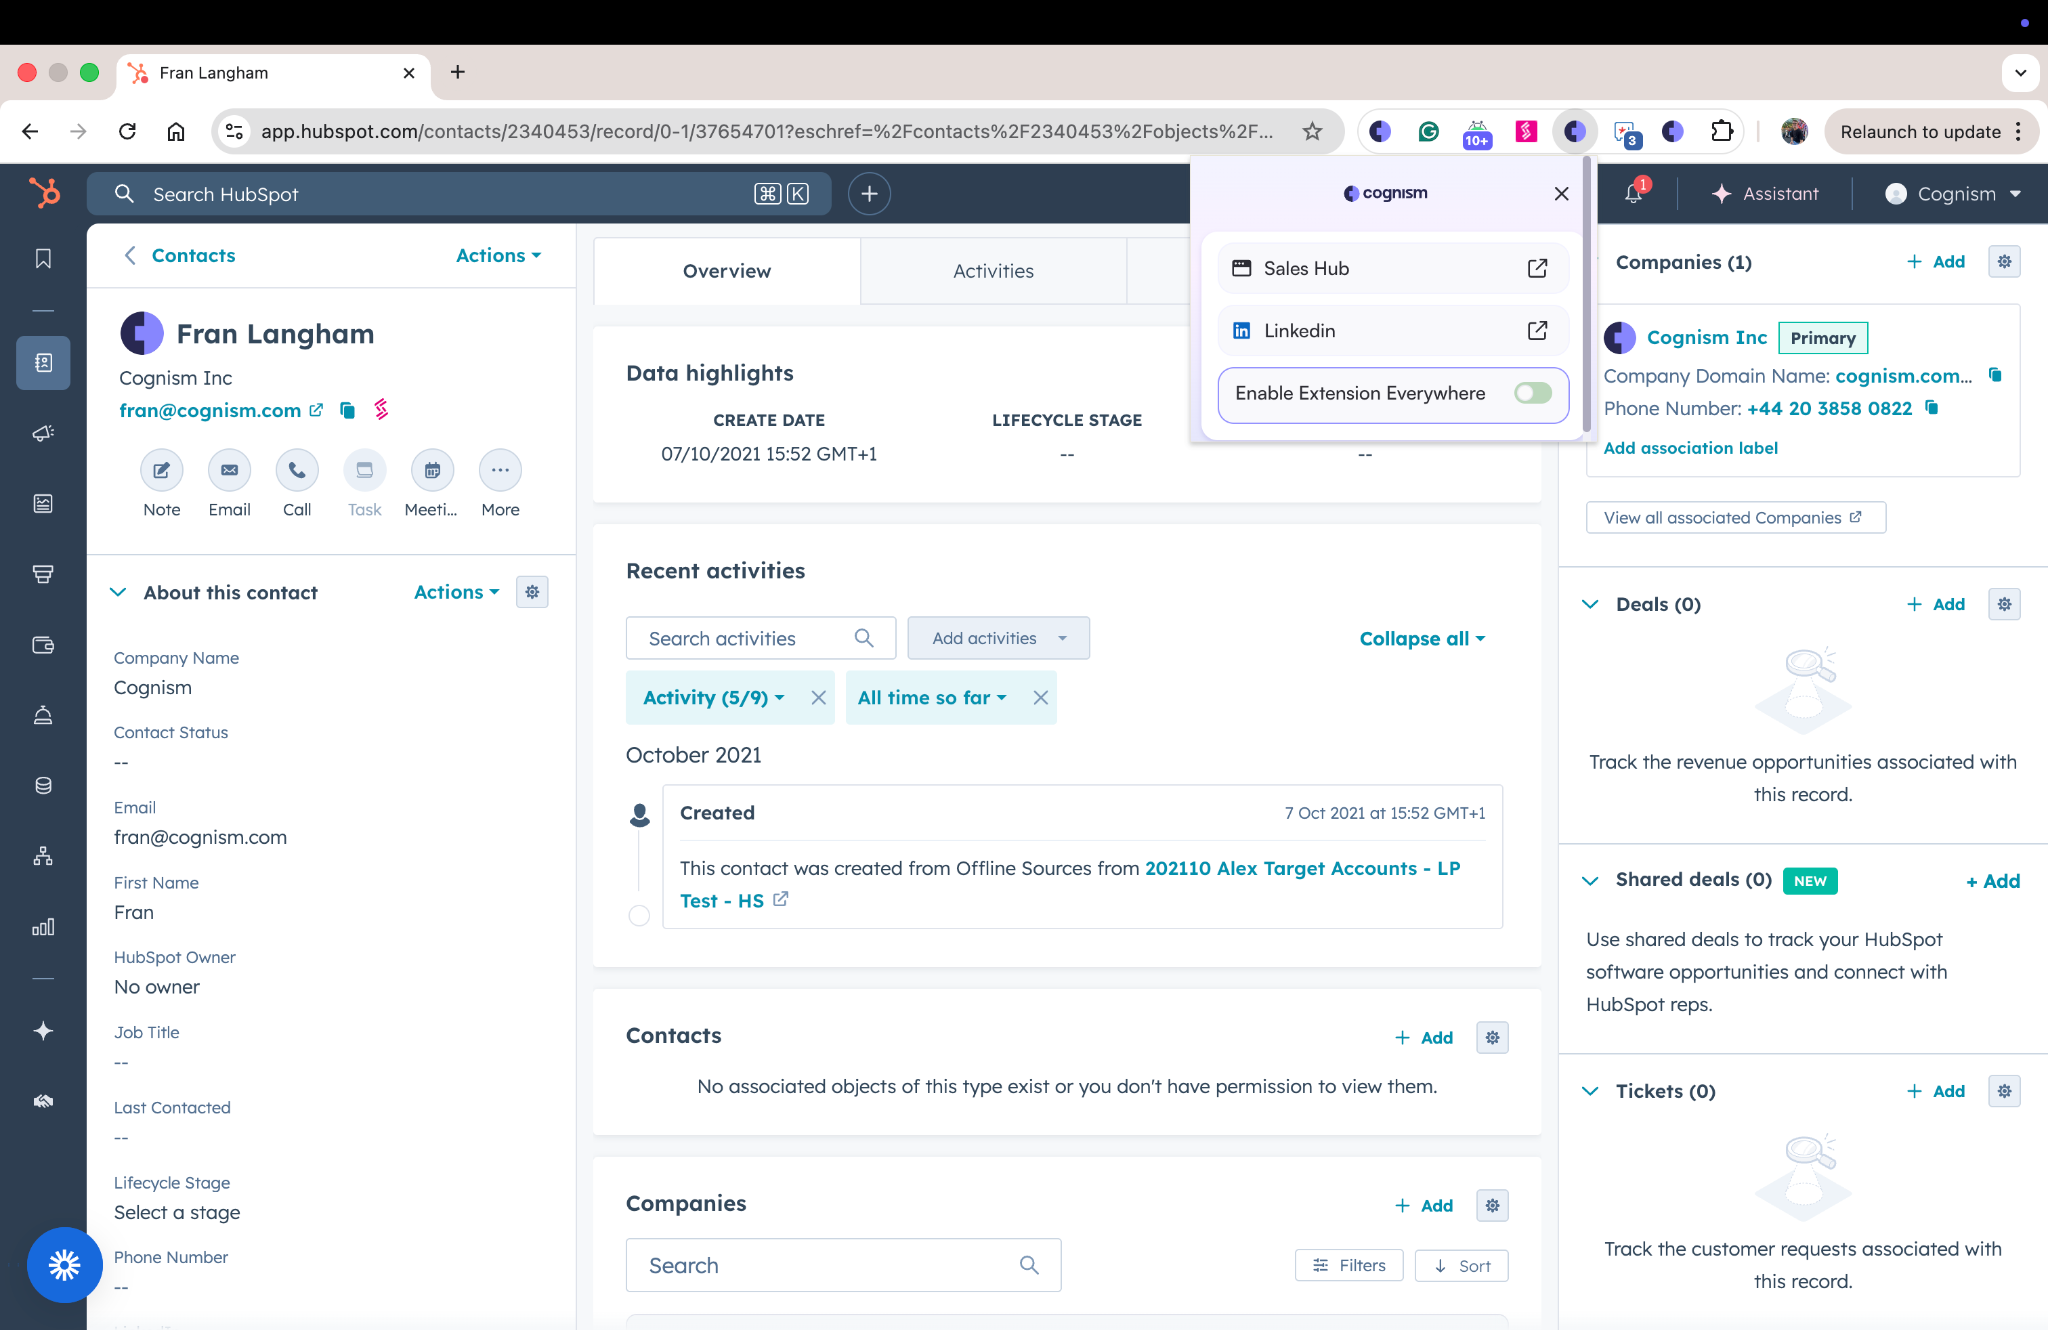Click the notifications bell icon

tap(1633, 193)
